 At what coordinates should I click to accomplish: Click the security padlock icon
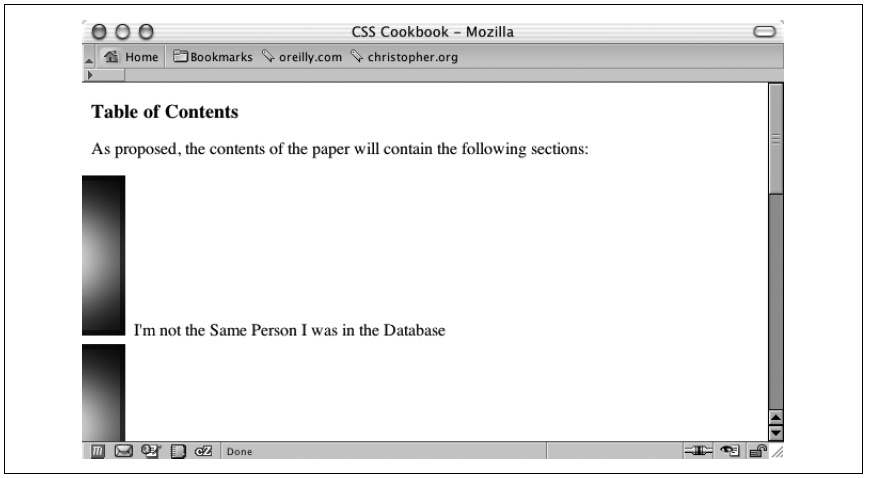(758, 451)
